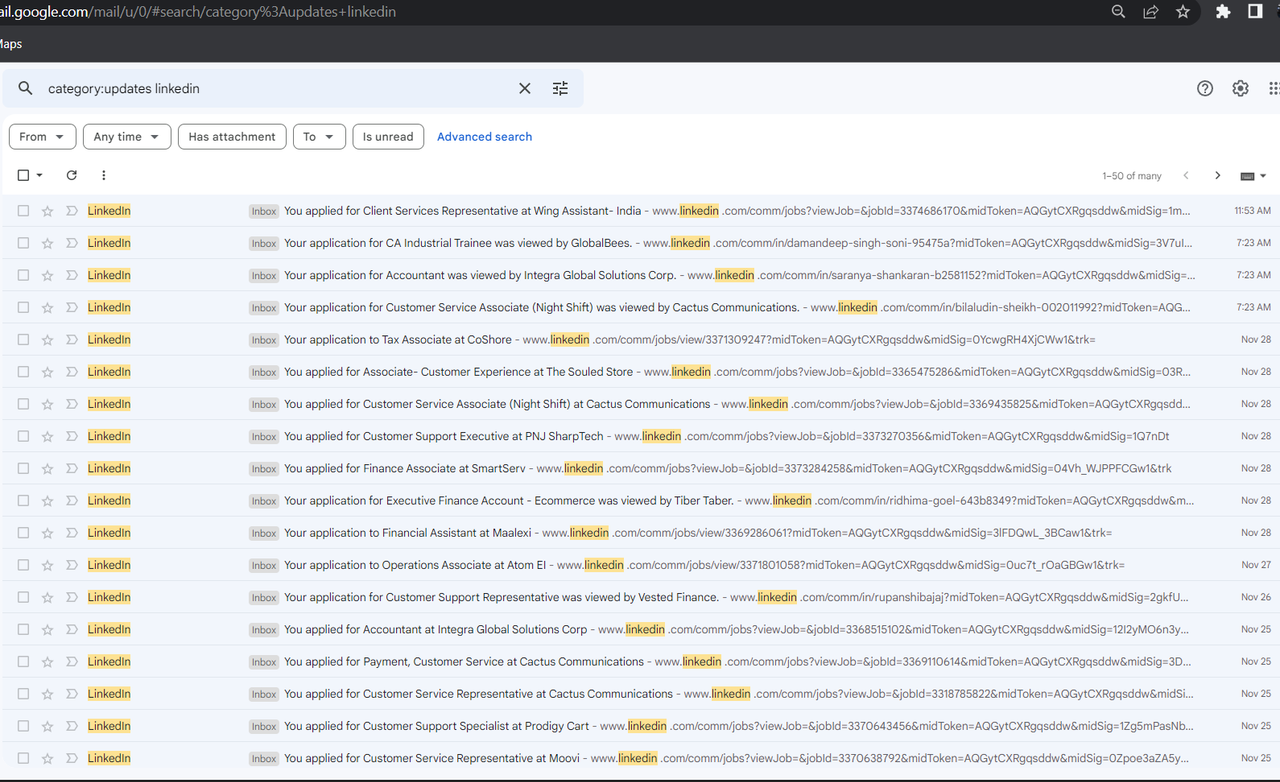Star the Moovi email

[x=47, y=758]
